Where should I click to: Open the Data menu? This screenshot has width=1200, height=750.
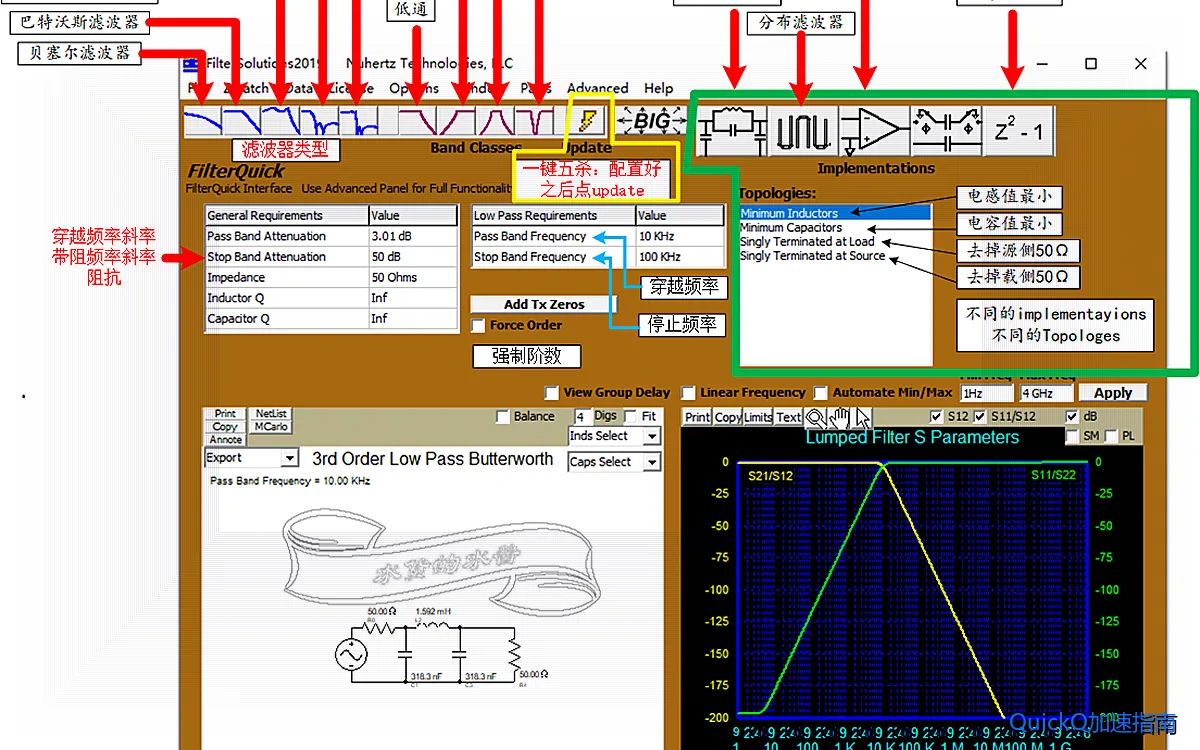298,88
